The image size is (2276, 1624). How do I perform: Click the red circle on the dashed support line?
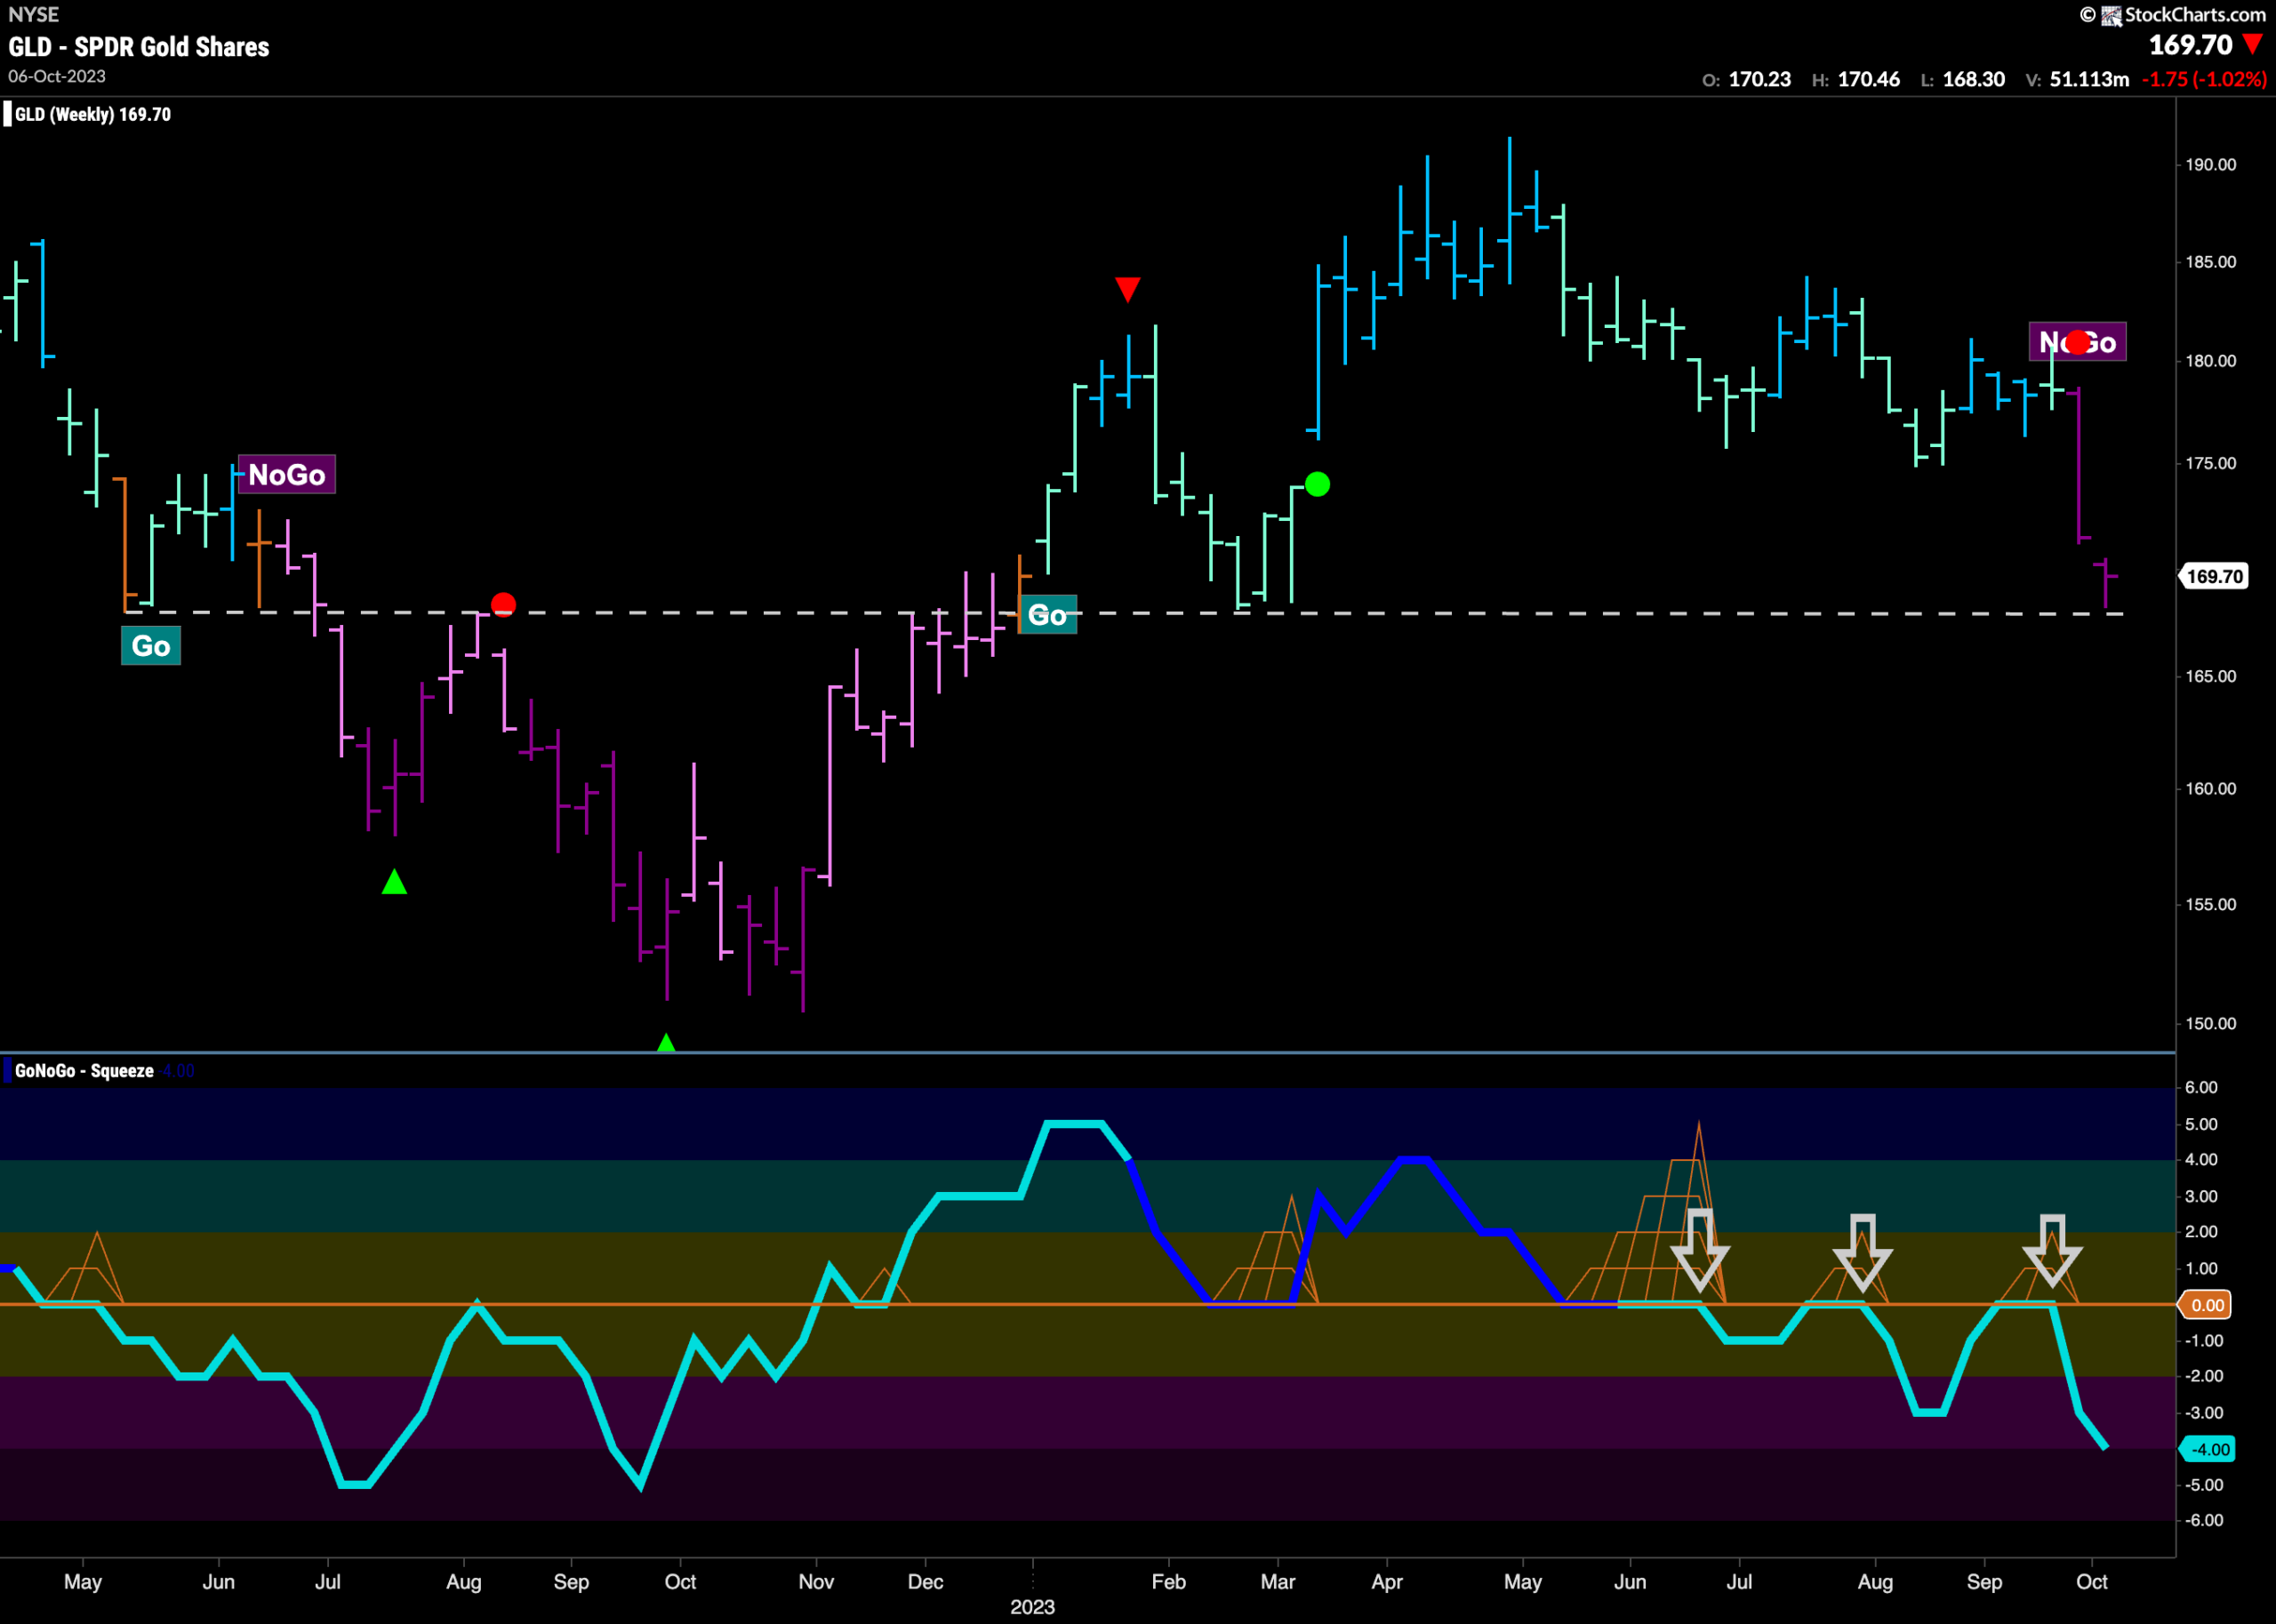tap(503, 604)
